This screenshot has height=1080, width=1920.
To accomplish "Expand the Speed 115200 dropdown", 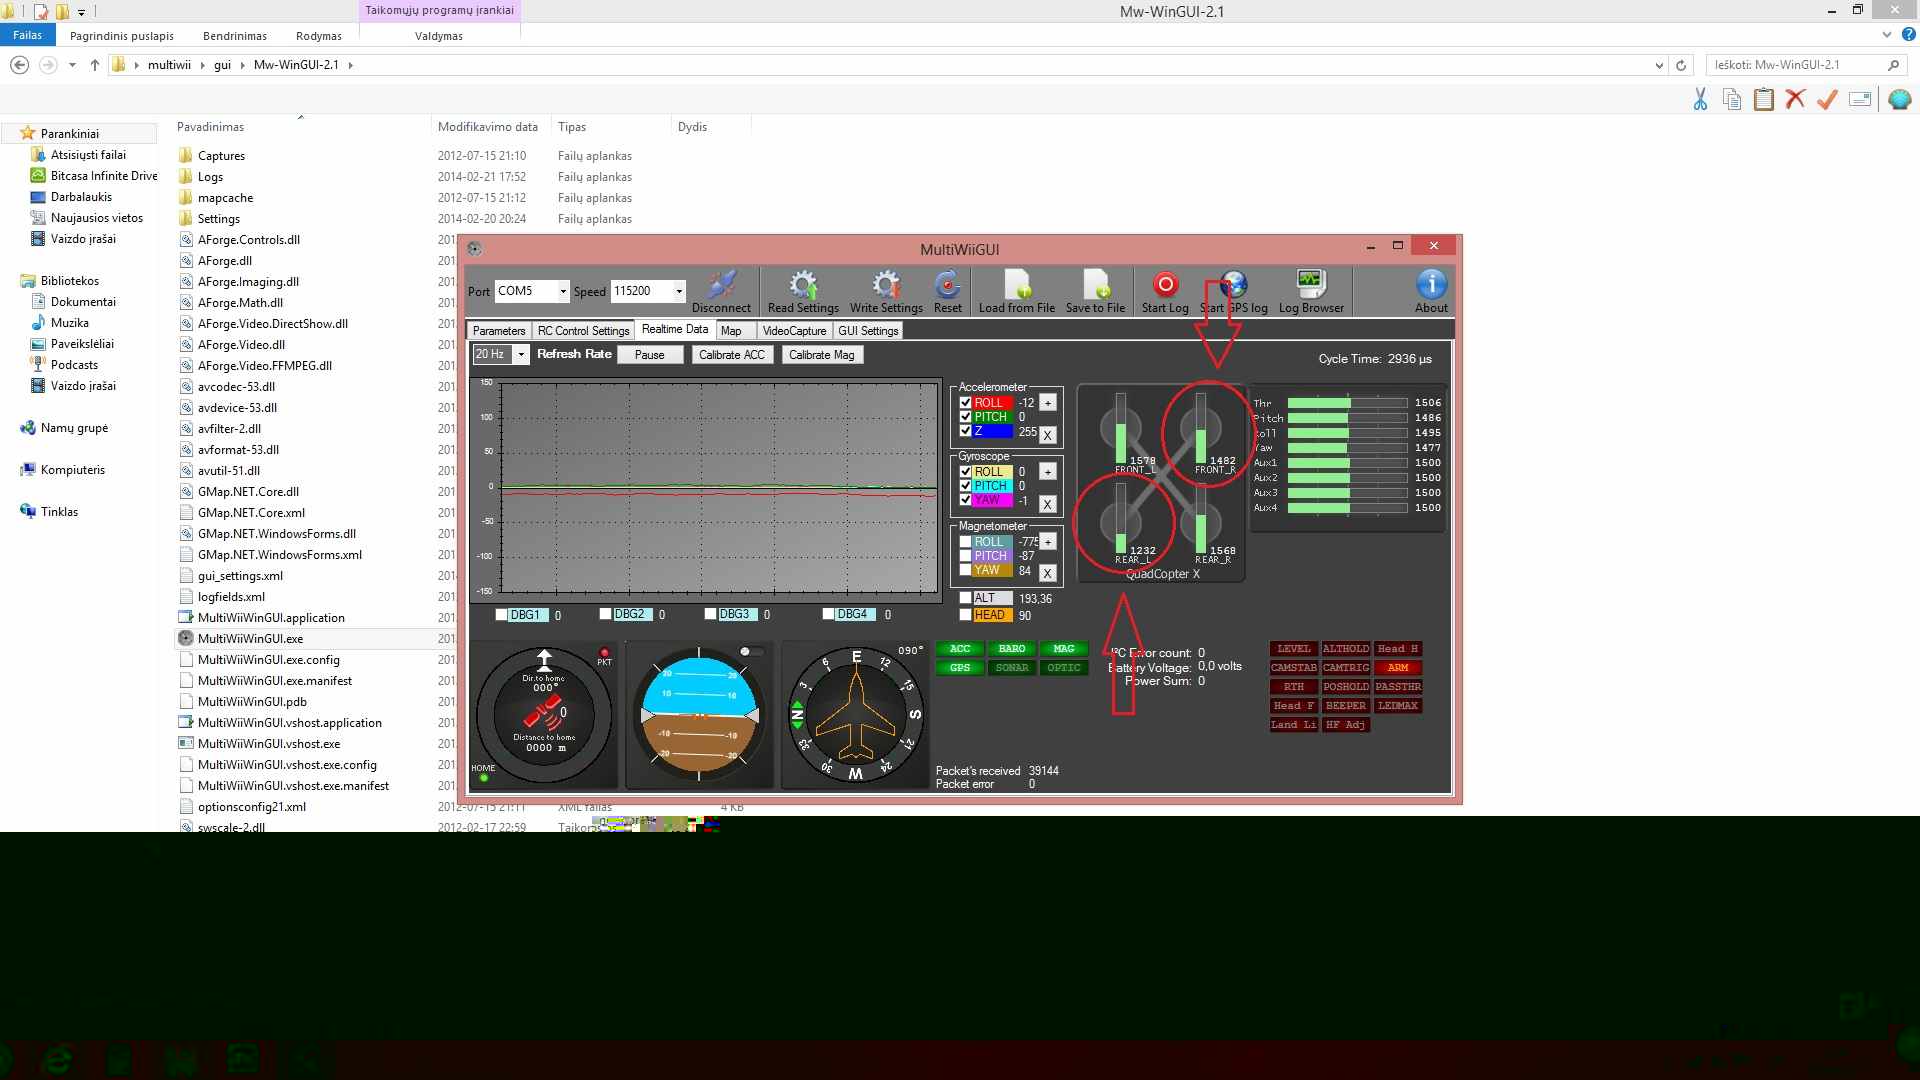I will [679, 291].
